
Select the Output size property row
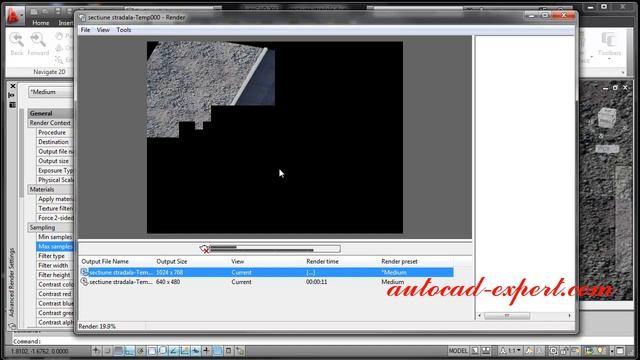click(55, 161)
